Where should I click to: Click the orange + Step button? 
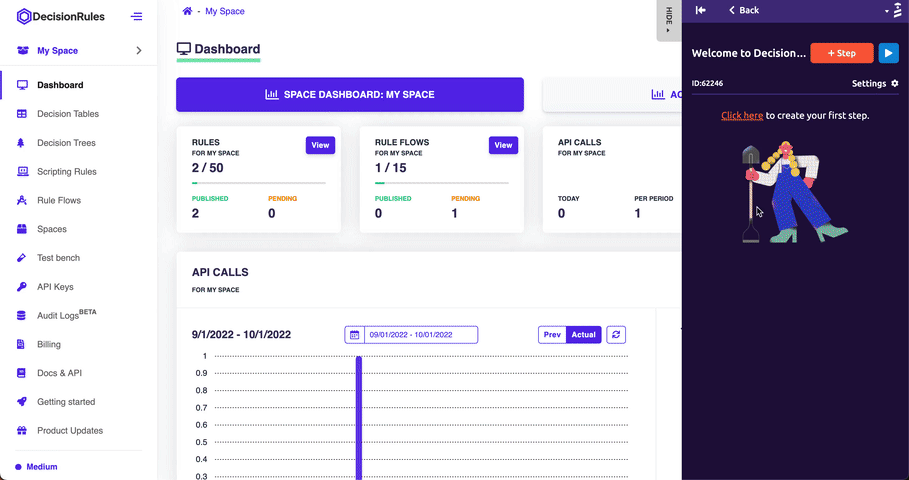tap(842, 53)
